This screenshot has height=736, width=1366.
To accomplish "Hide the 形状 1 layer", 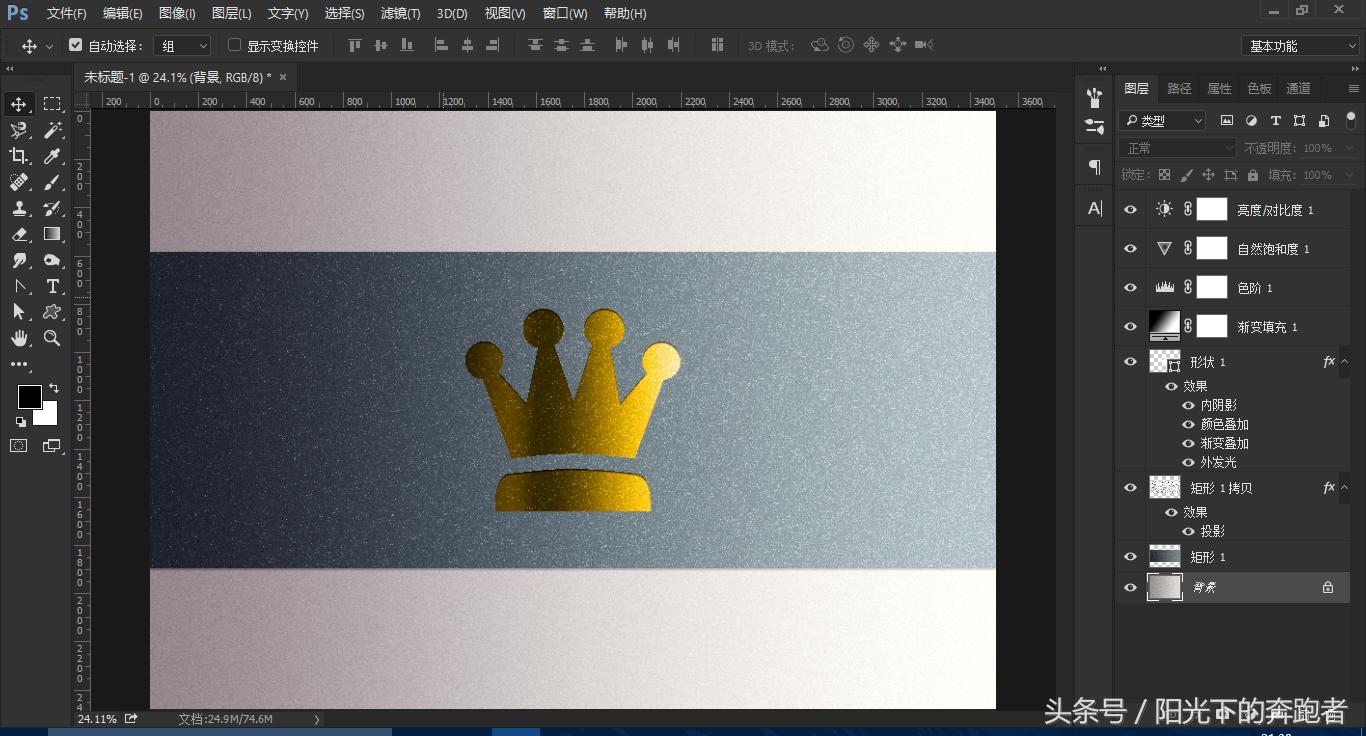I will click(x=1131, y=361).
